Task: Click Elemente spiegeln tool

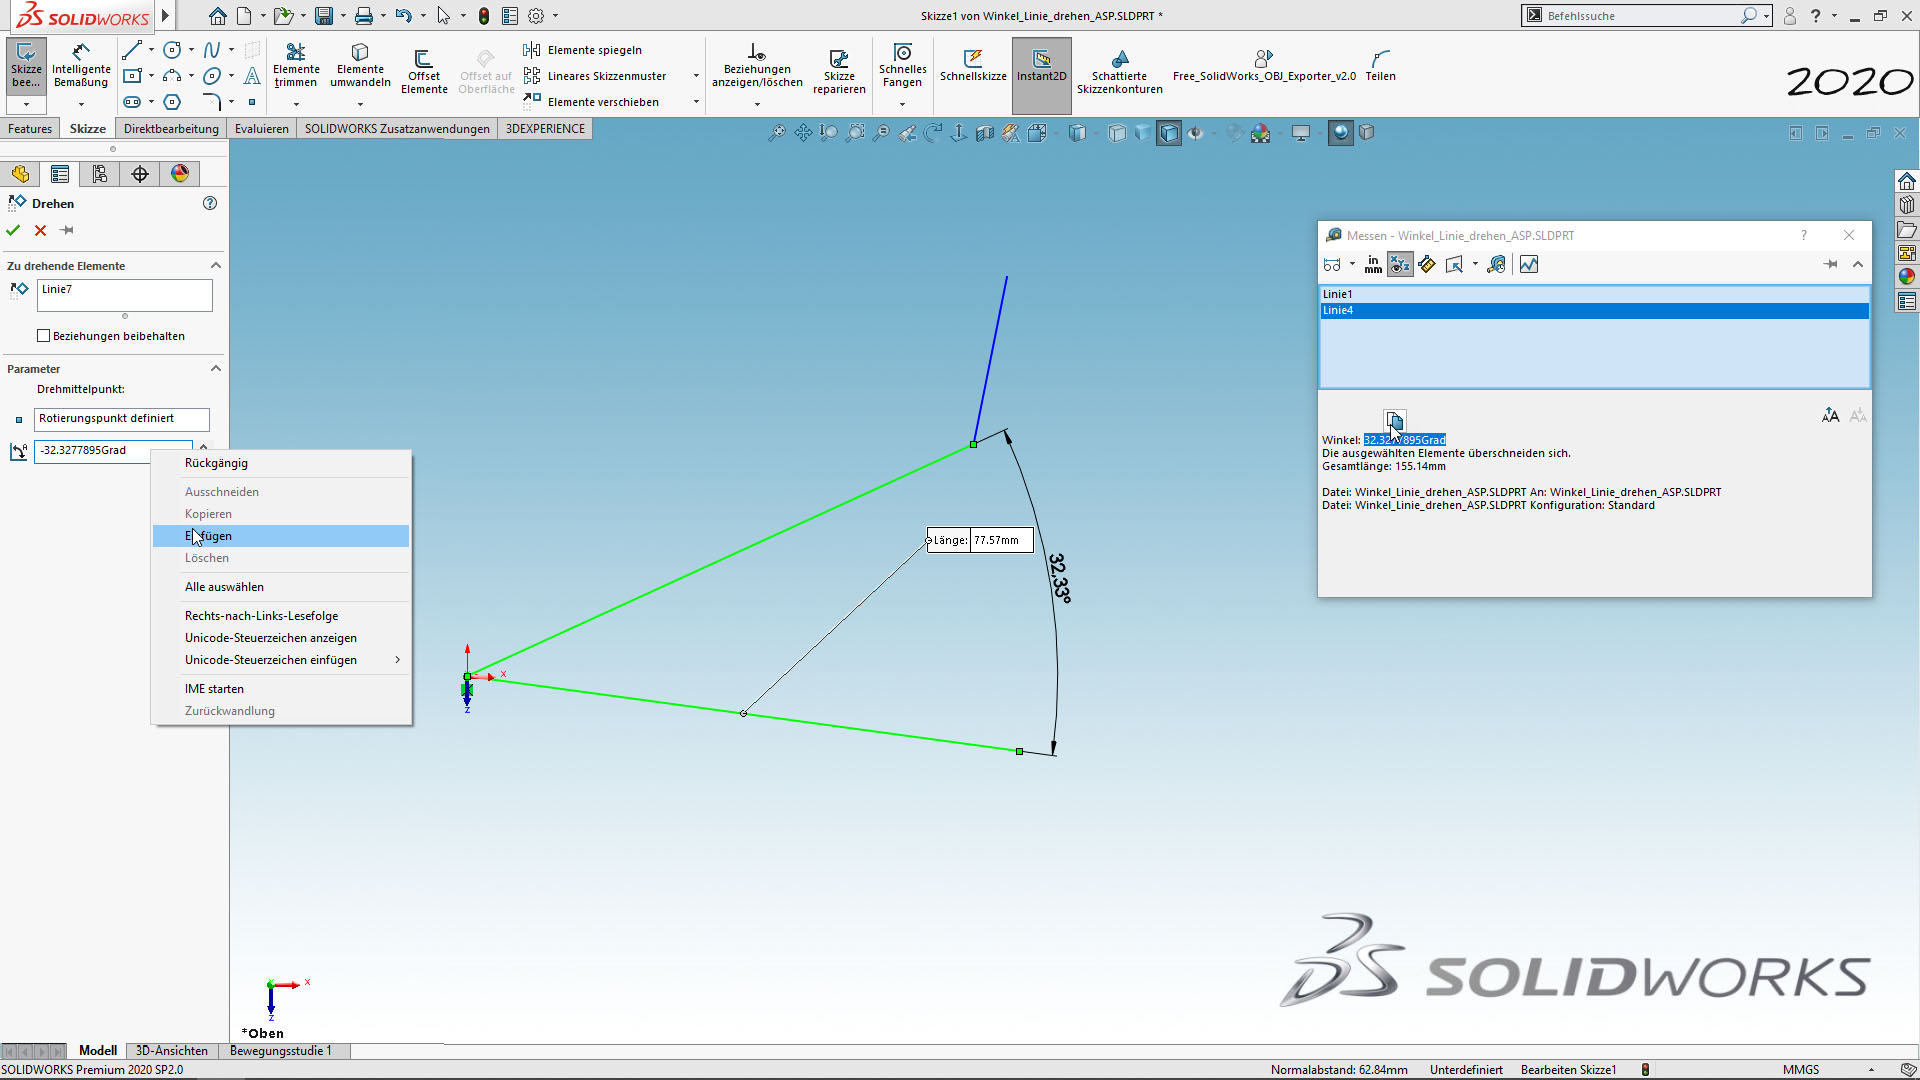Action: (583, 50)
